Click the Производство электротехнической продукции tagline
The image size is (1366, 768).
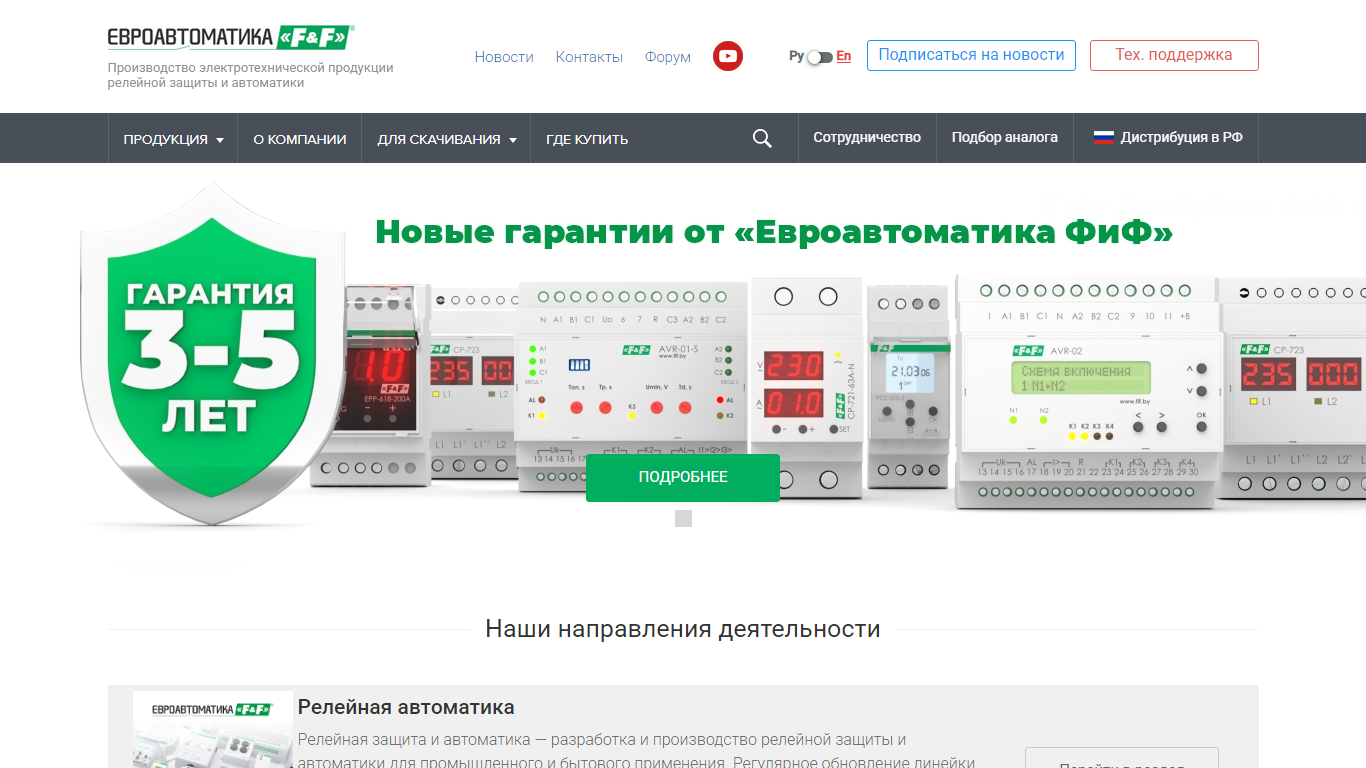pyautogui.click(x=251, y=75)
